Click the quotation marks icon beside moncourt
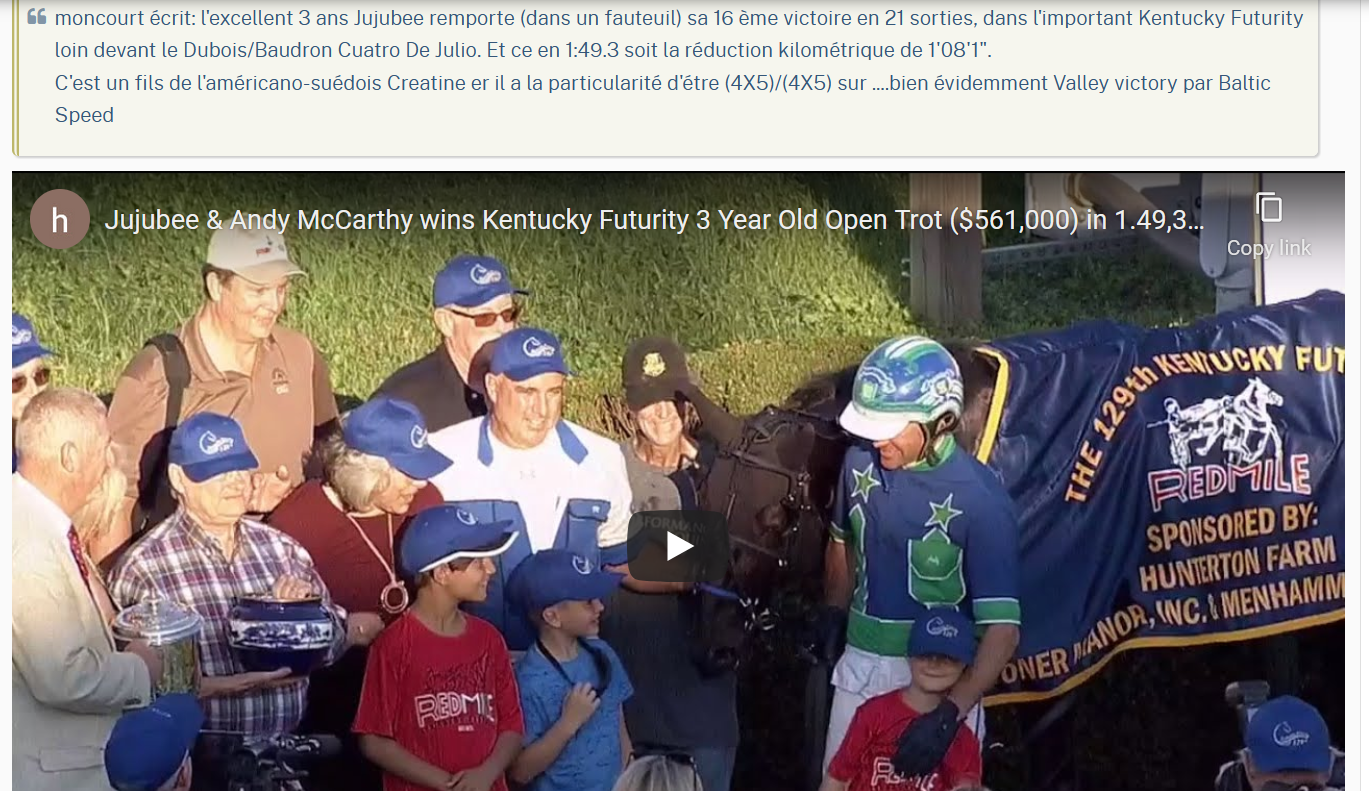The width and height of the screenshot is (1369, 791). 37,17
